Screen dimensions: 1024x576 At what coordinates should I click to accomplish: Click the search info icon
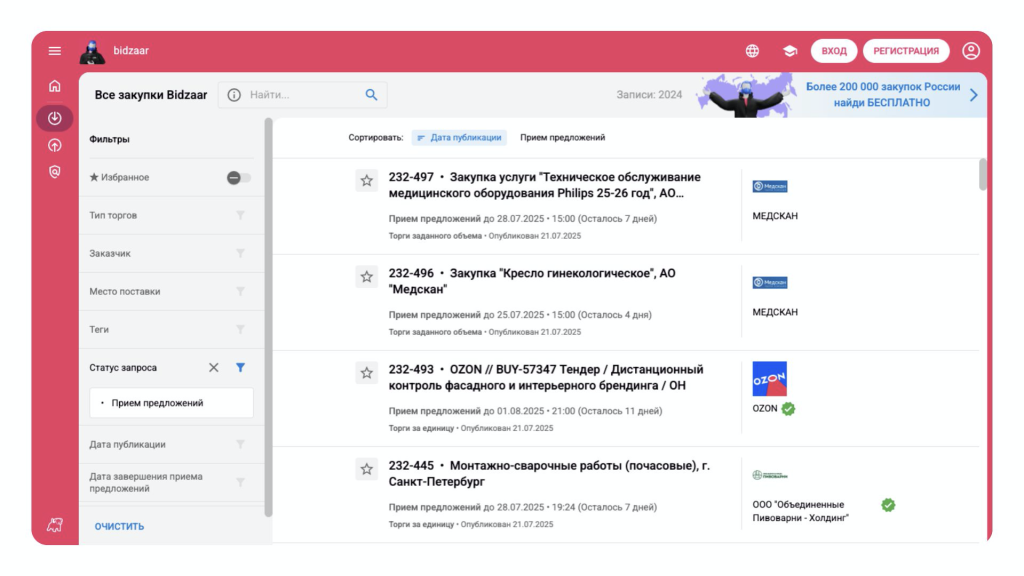[x=234, y=95]
